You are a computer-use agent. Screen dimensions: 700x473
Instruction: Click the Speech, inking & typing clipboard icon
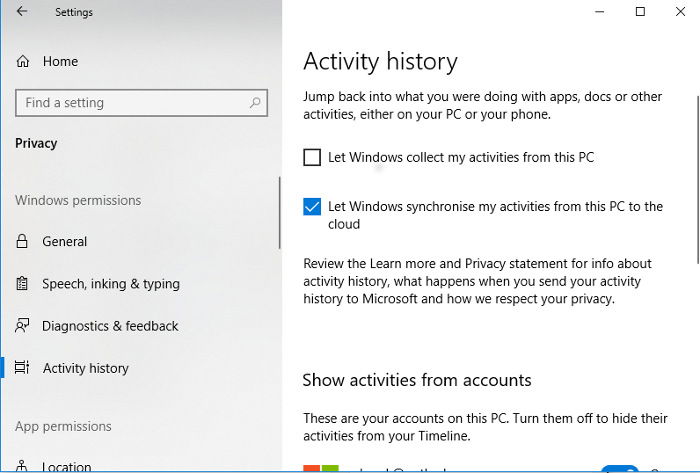tap(22, 283)
